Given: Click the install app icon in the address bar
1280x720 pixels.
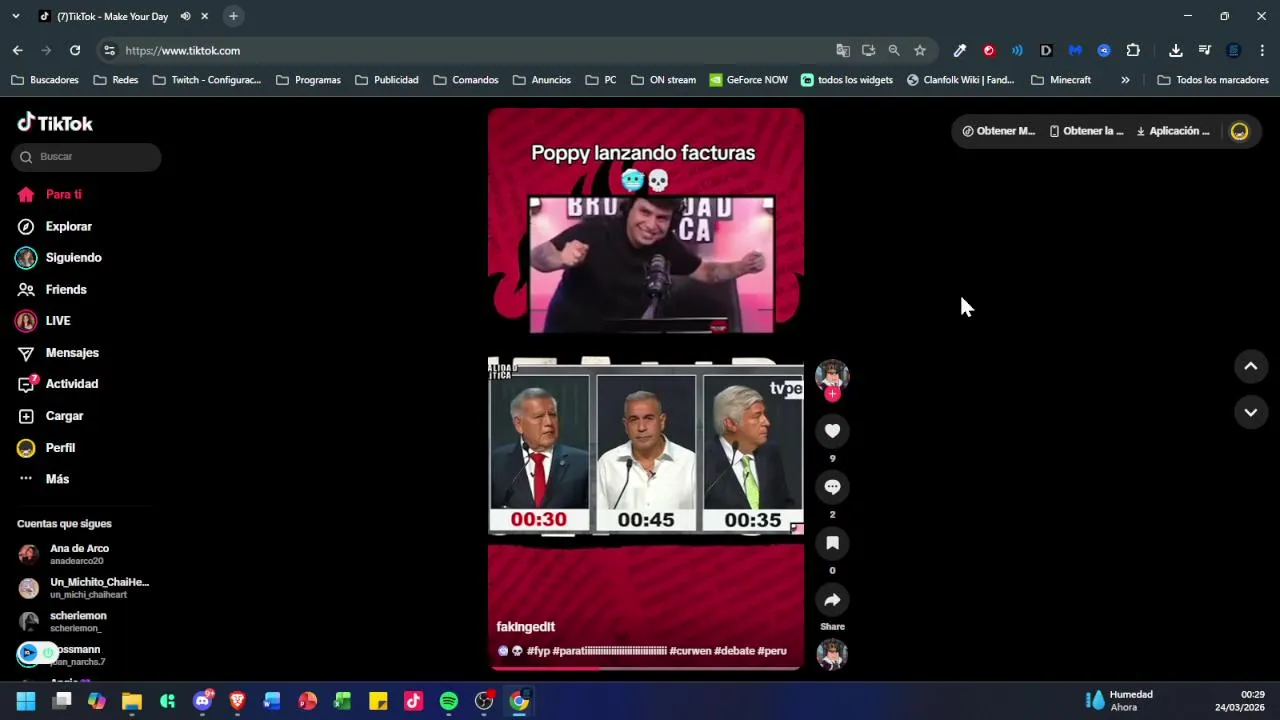Looking at the screenshot, I should coord(868,50).
